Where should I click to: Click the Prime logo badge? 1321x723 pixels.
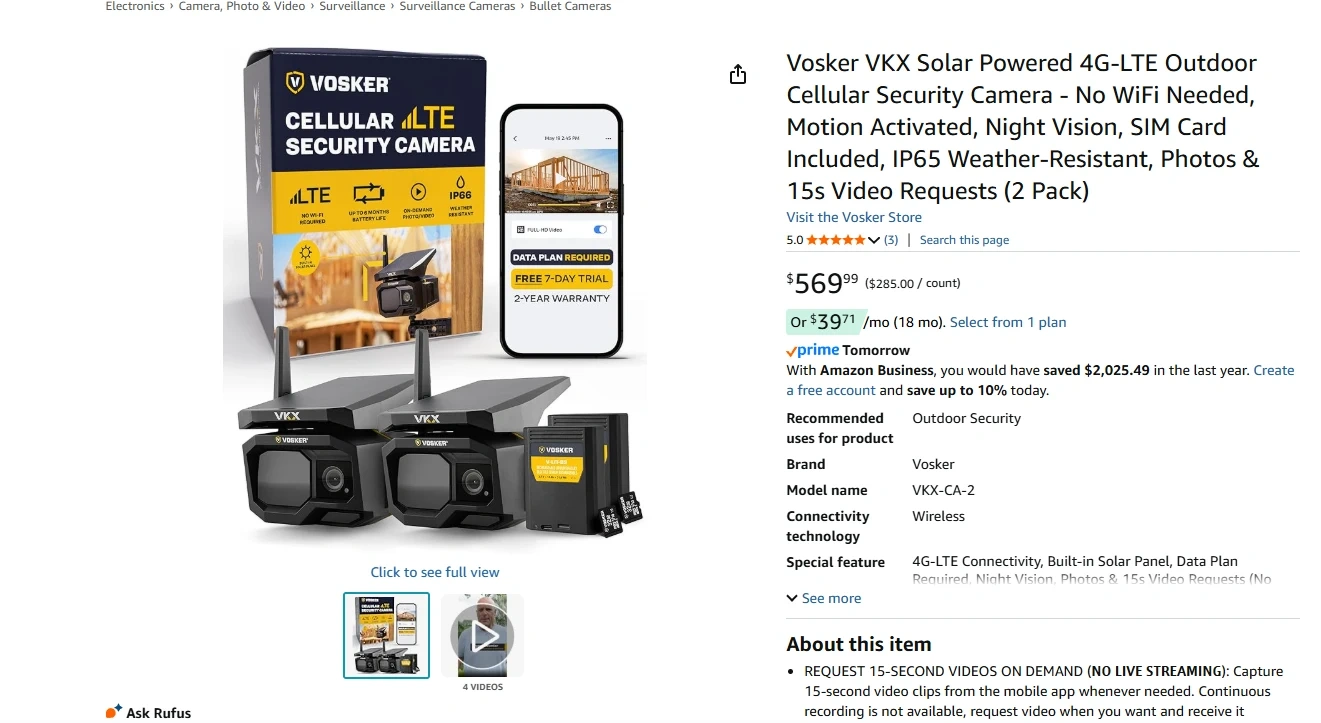point(812,350)
